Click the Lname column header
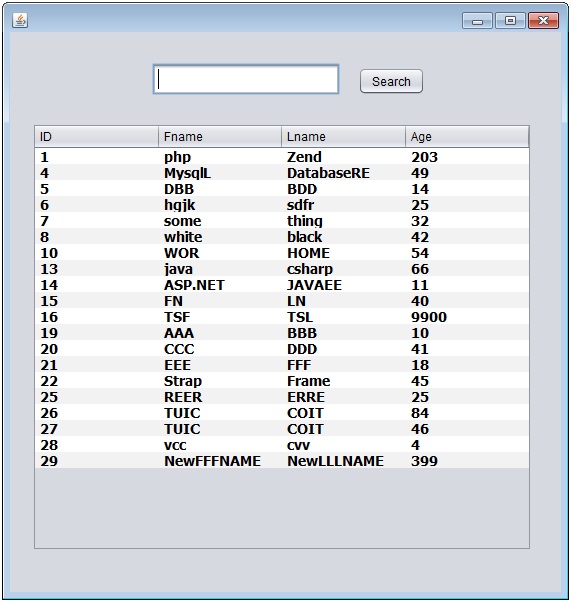The height and width of the screenshot is (603, 571). tap(343, 137)
